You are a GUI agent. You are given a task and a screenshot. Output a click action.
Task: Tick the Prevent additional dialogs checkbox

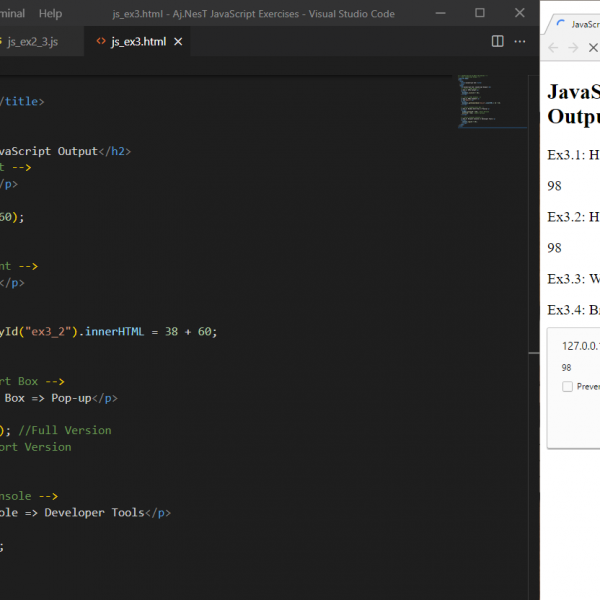[x=568, y=386]
